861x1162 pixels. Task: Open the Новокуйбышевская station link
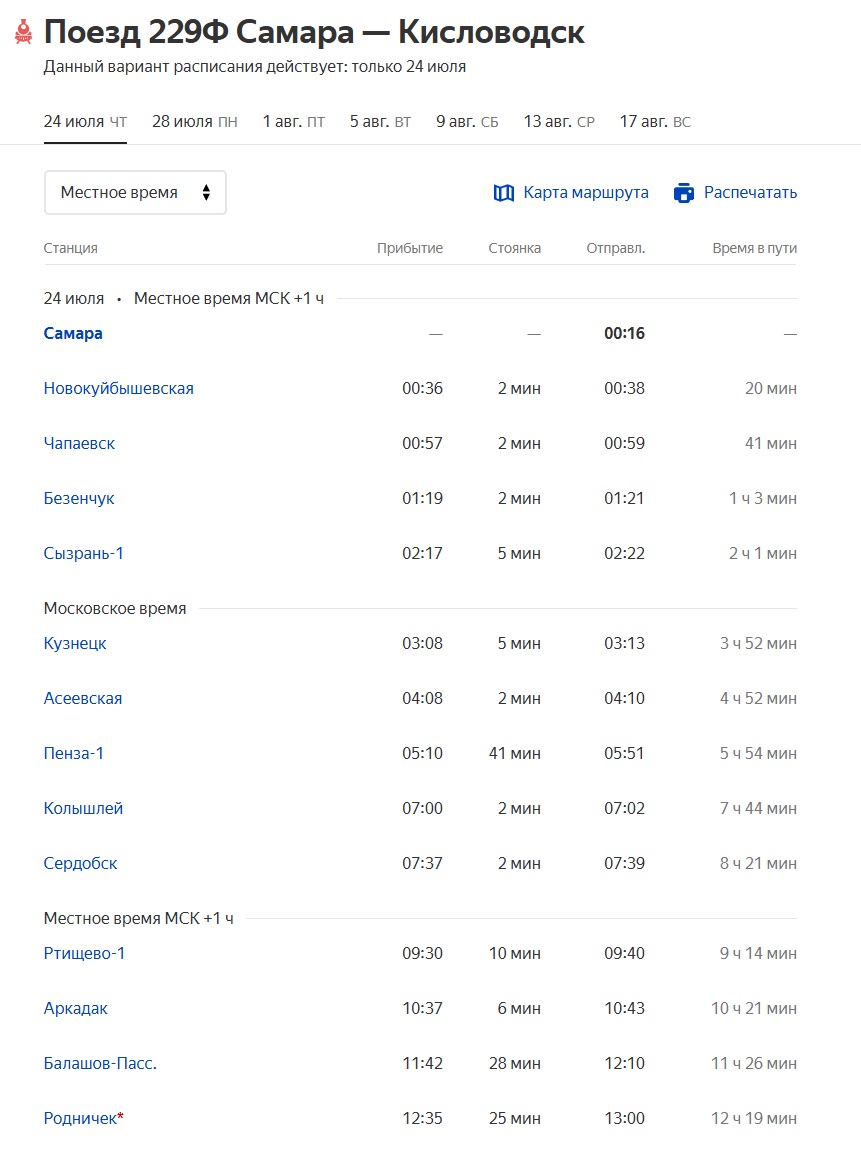[x=119, y=389]
